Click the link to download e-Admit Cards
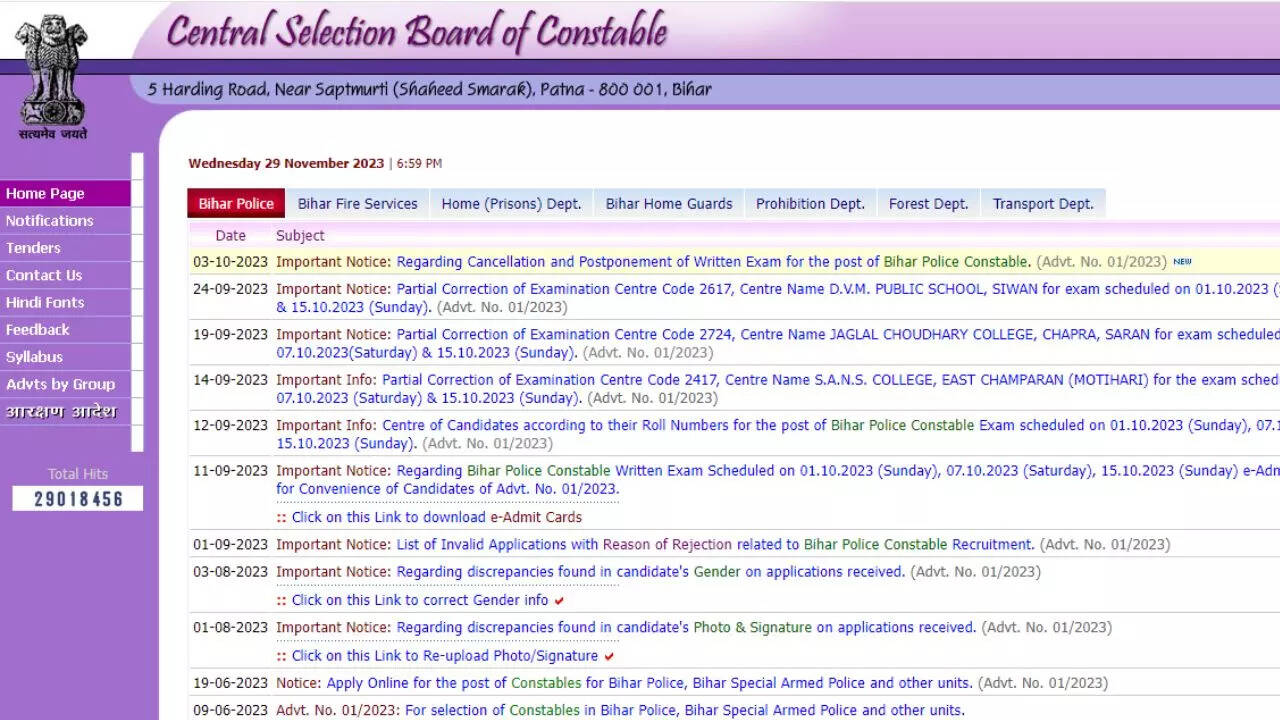 pyautogui.click(x=436, y=517)
